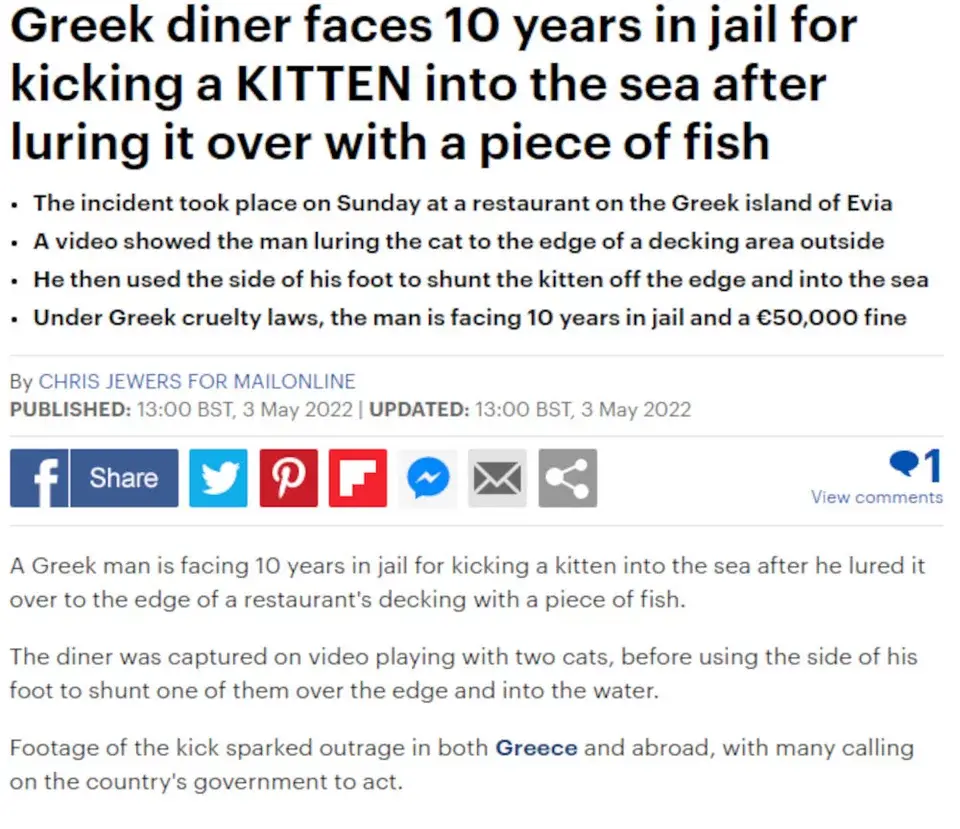Open the generic share options icon
960x829 pixels.
(567, 478)
